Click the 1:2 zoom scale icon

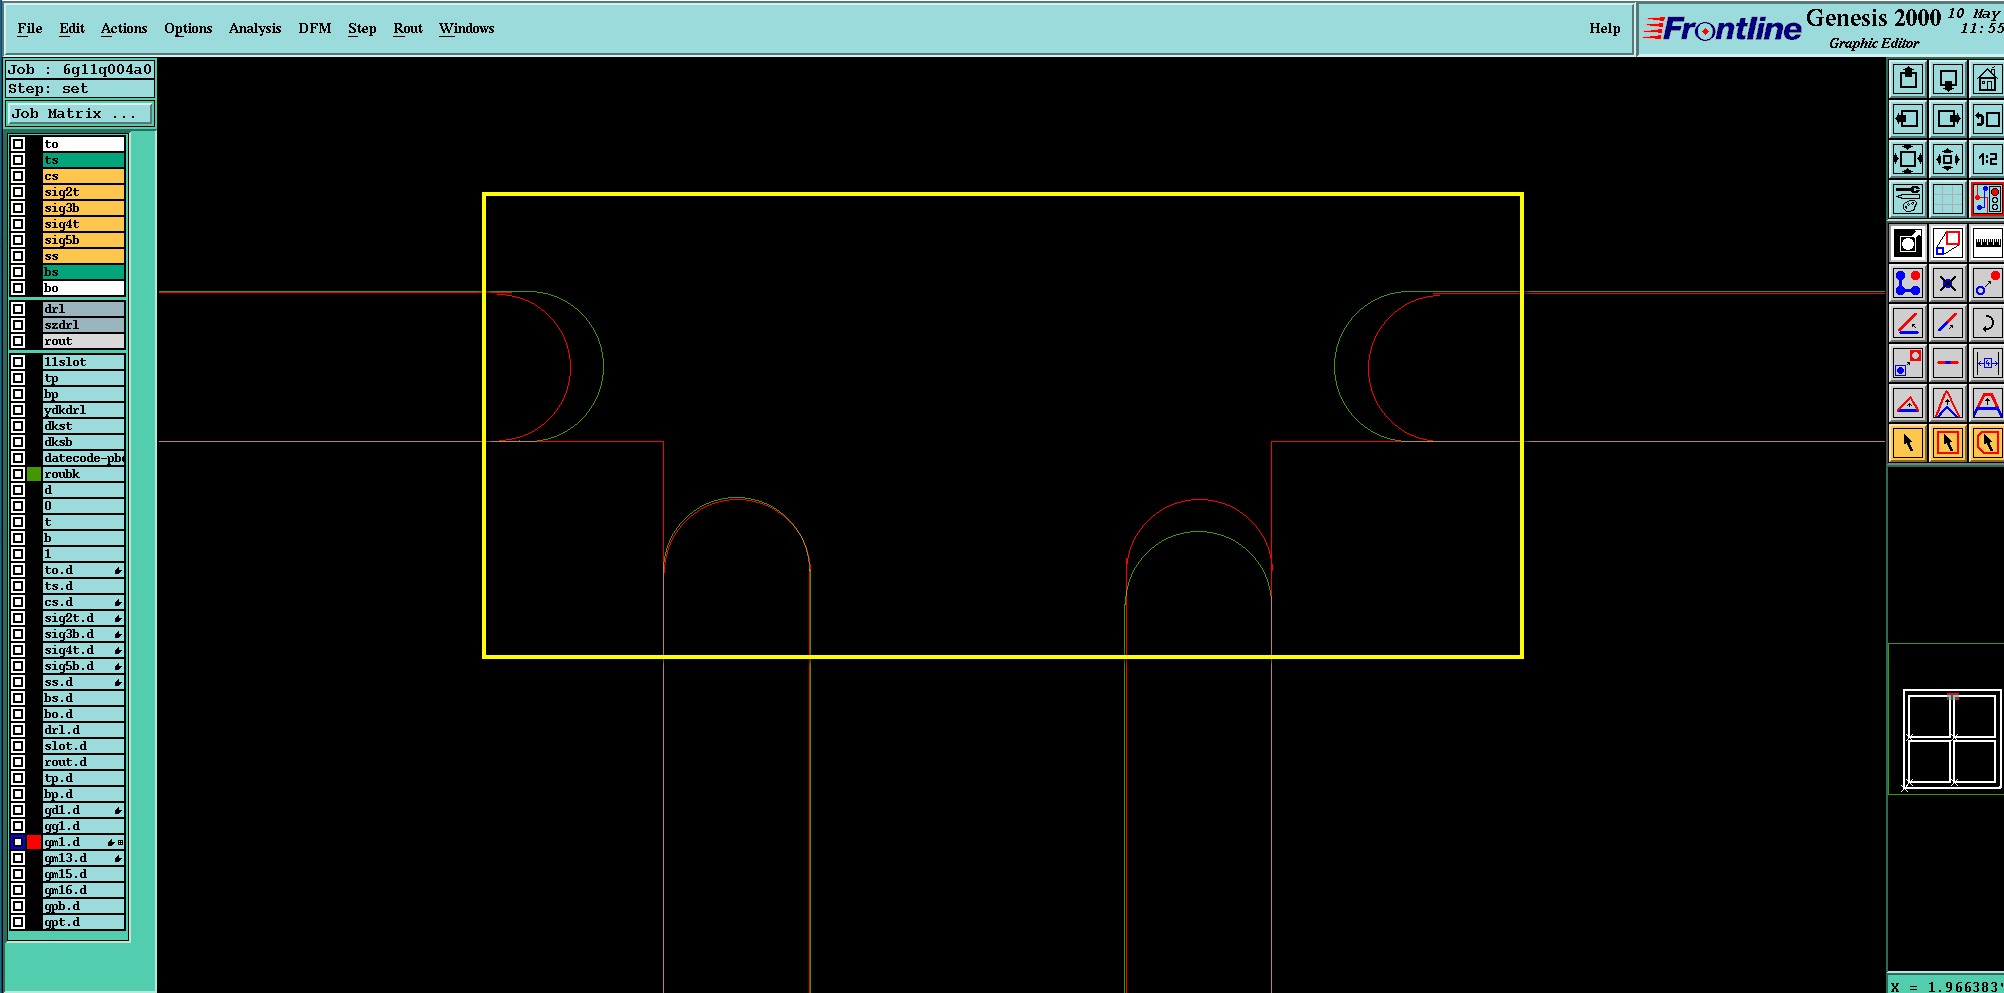click(1986, 159)
